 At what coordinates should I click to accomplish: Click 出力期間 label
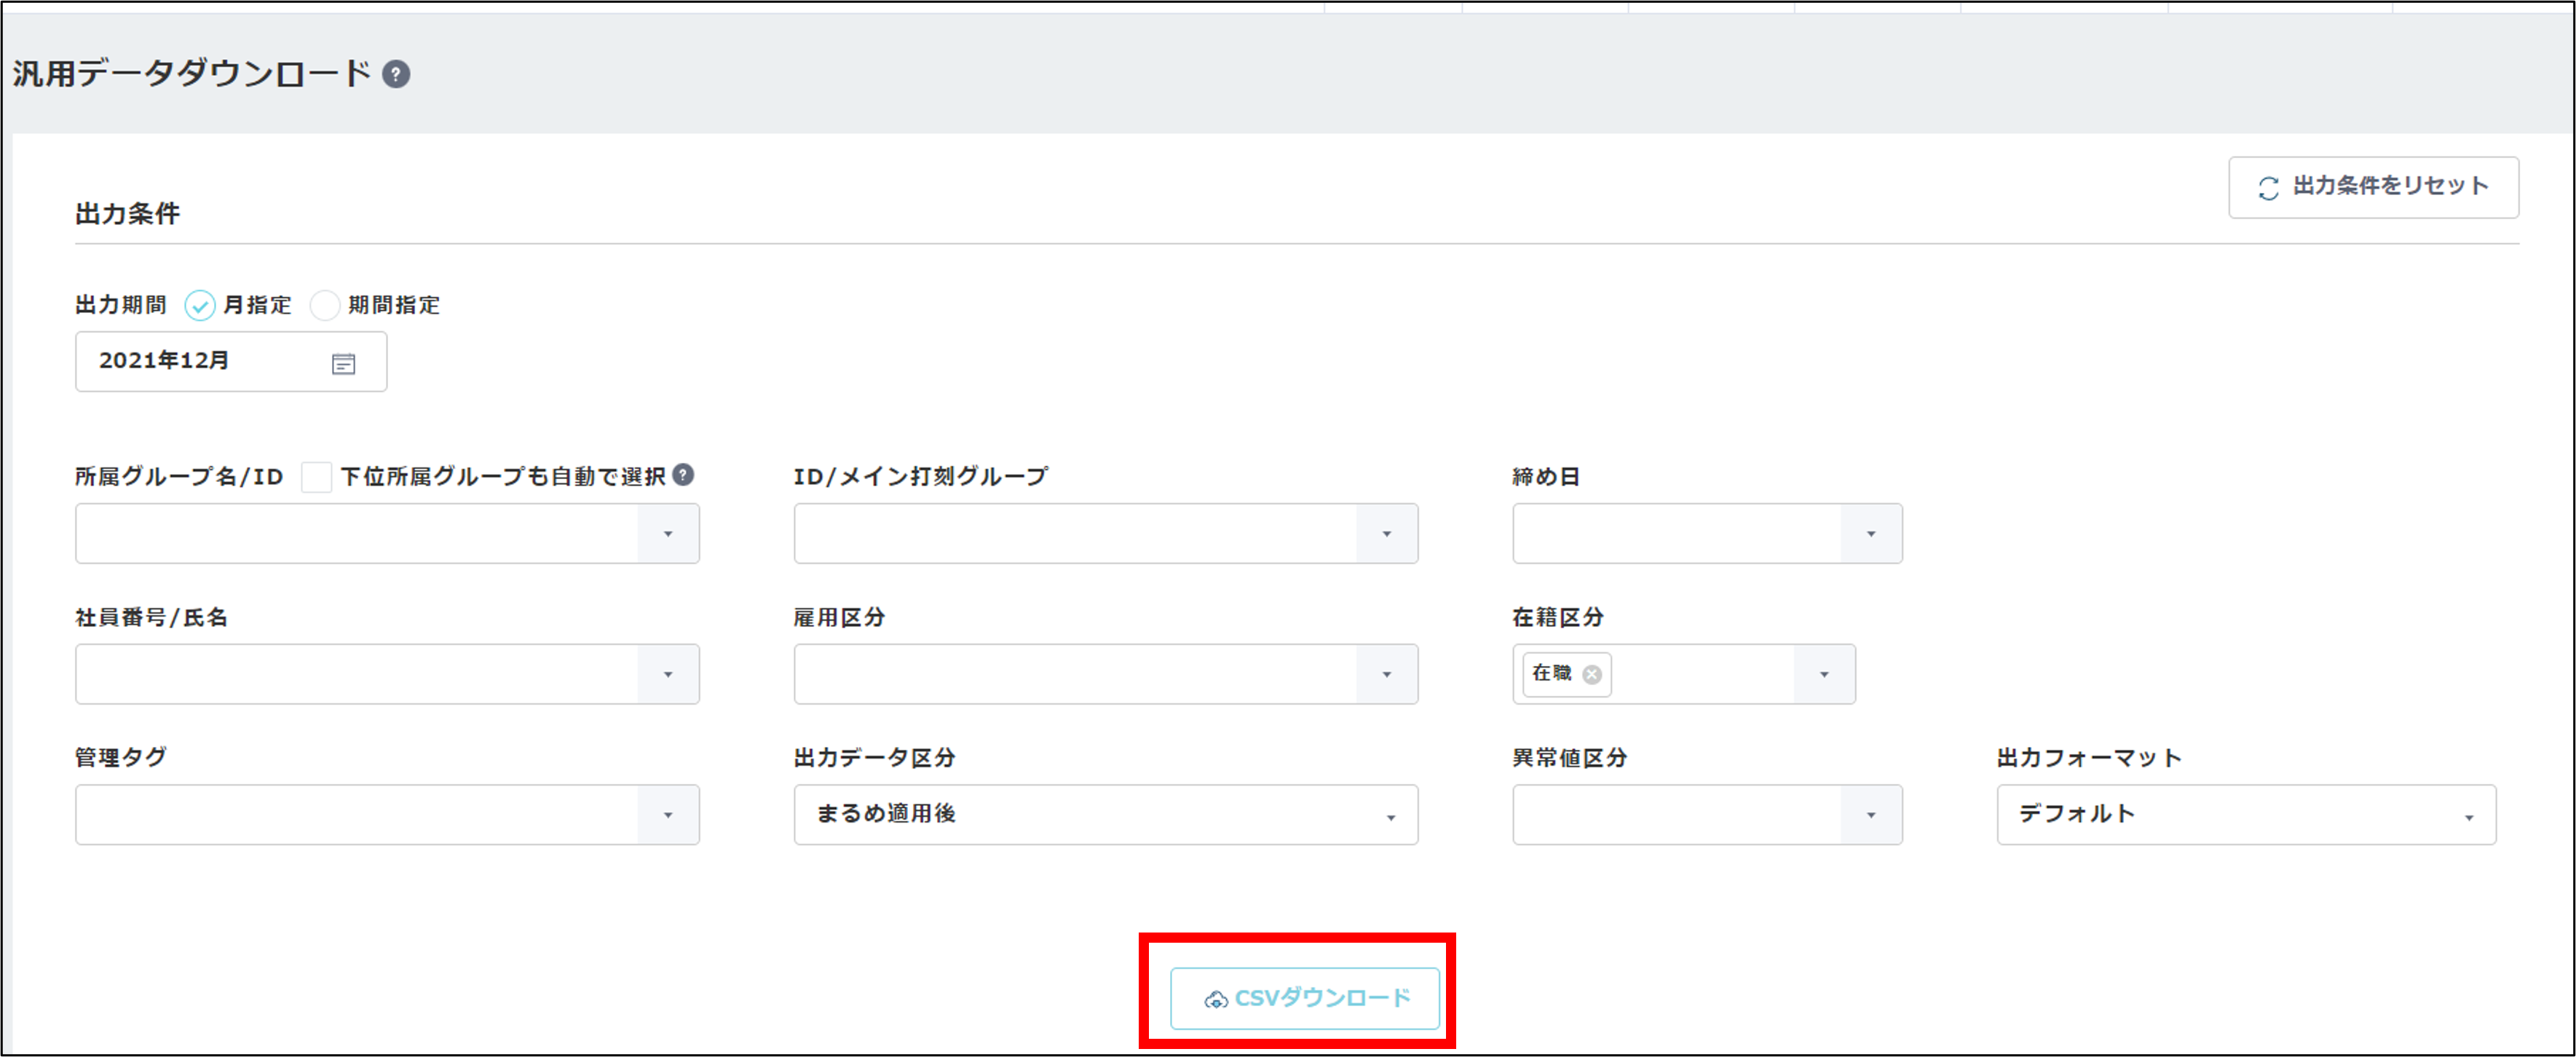click(x=121, y=305)
